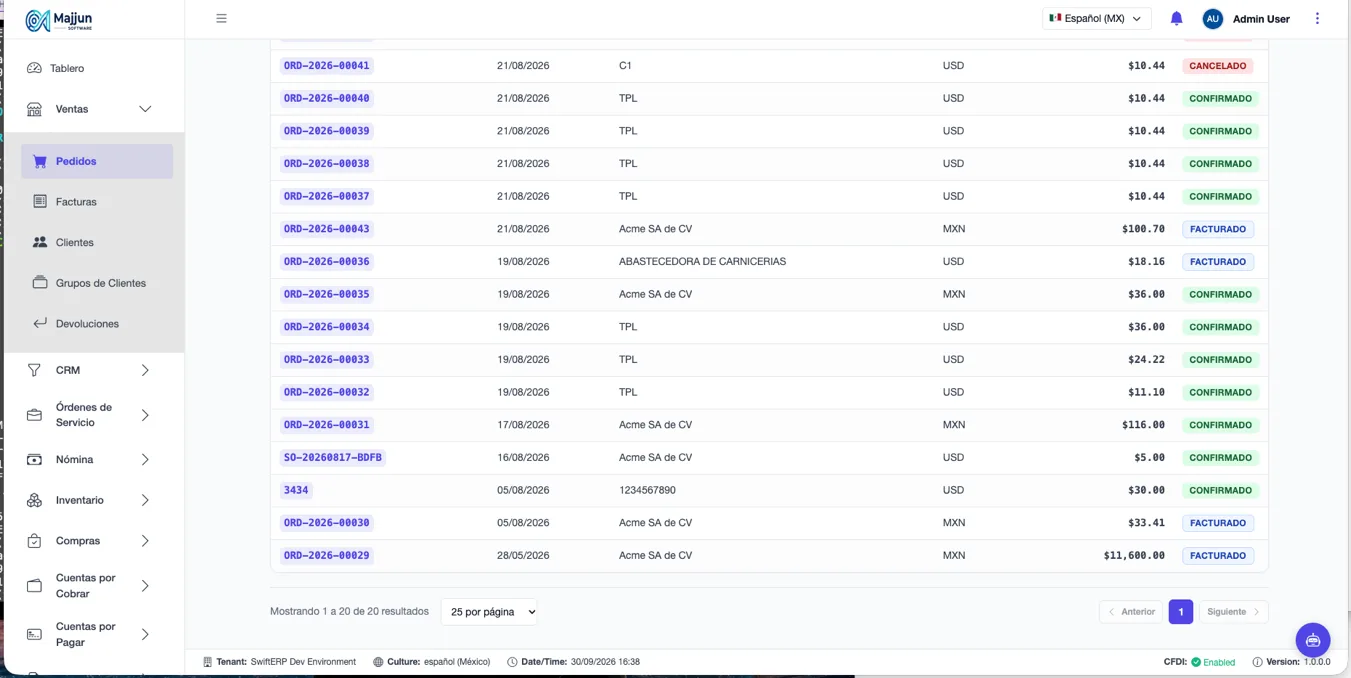Image resolution: width=1351 pixels, height=678 pixels.
Task: Click the Cuentas por Cobrar wallet icon
Action: 34,586
